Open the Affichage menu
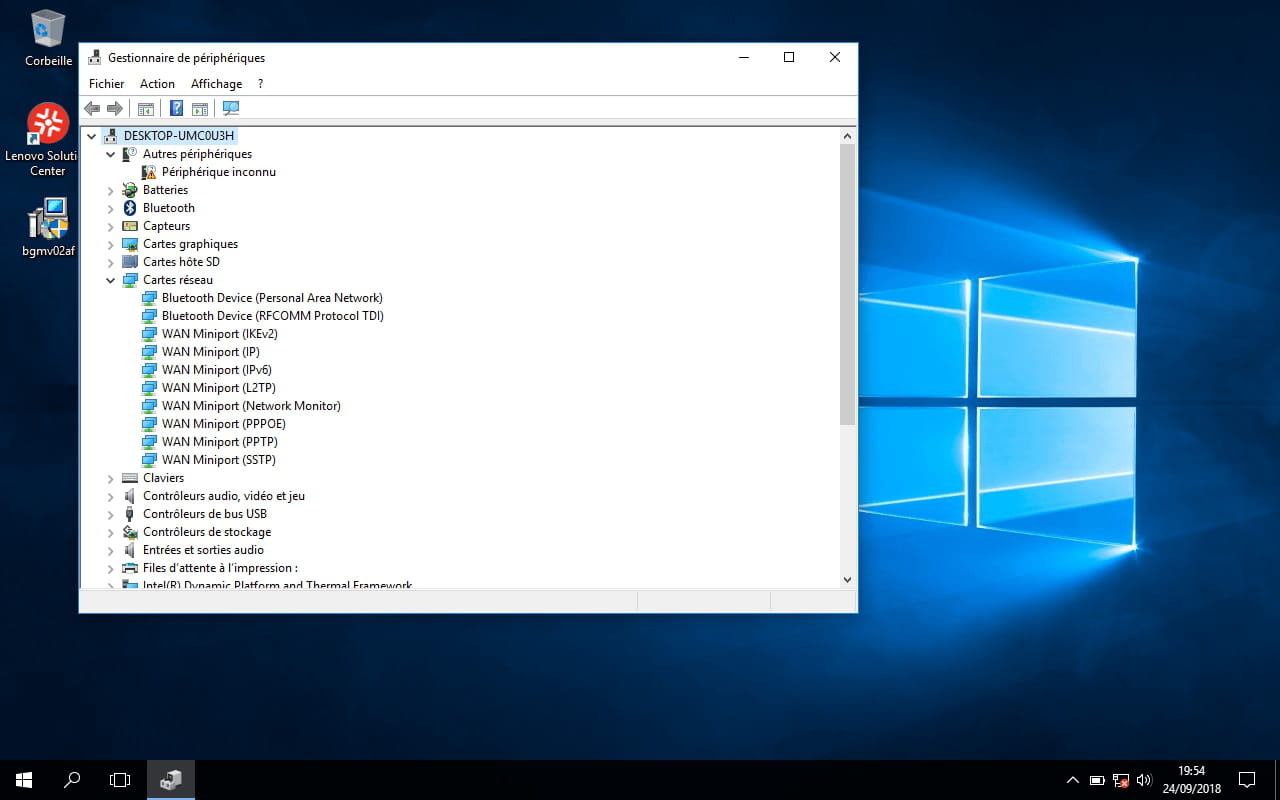 tap(216, 84)
